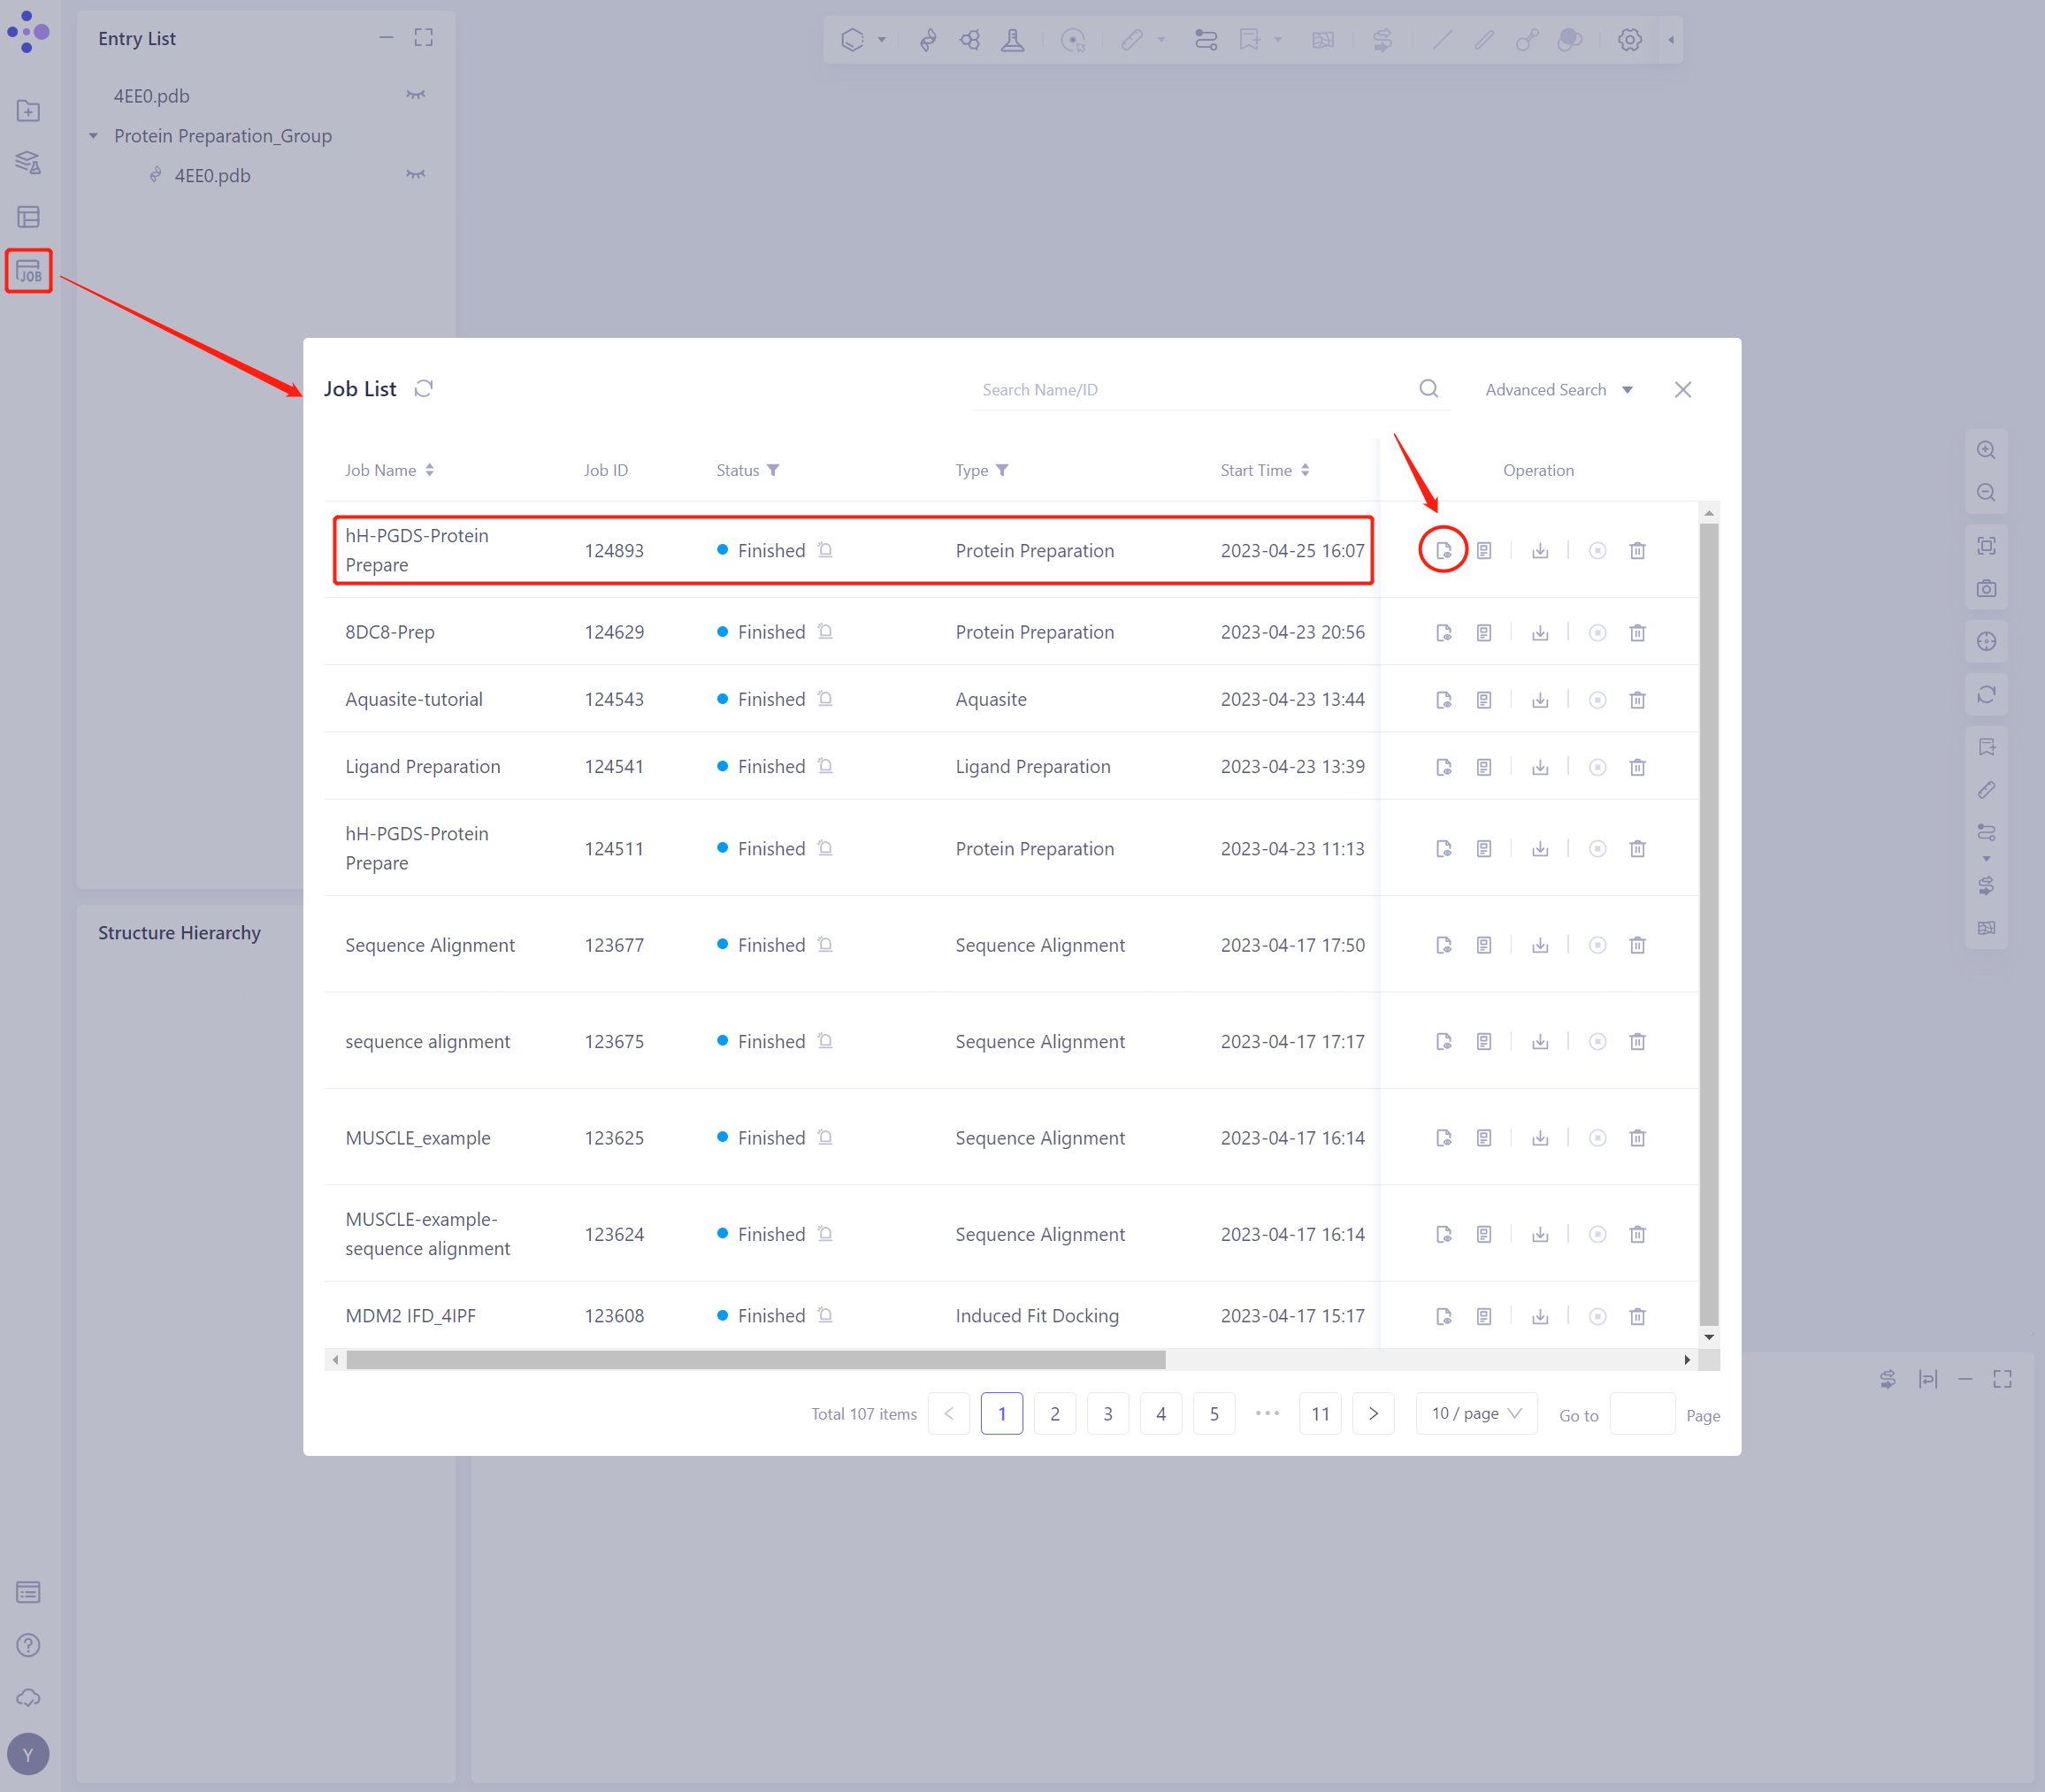Screen dimensions: 2045x1792
Task: Download files for 8DC8-Prep job
Action: 1540,632
